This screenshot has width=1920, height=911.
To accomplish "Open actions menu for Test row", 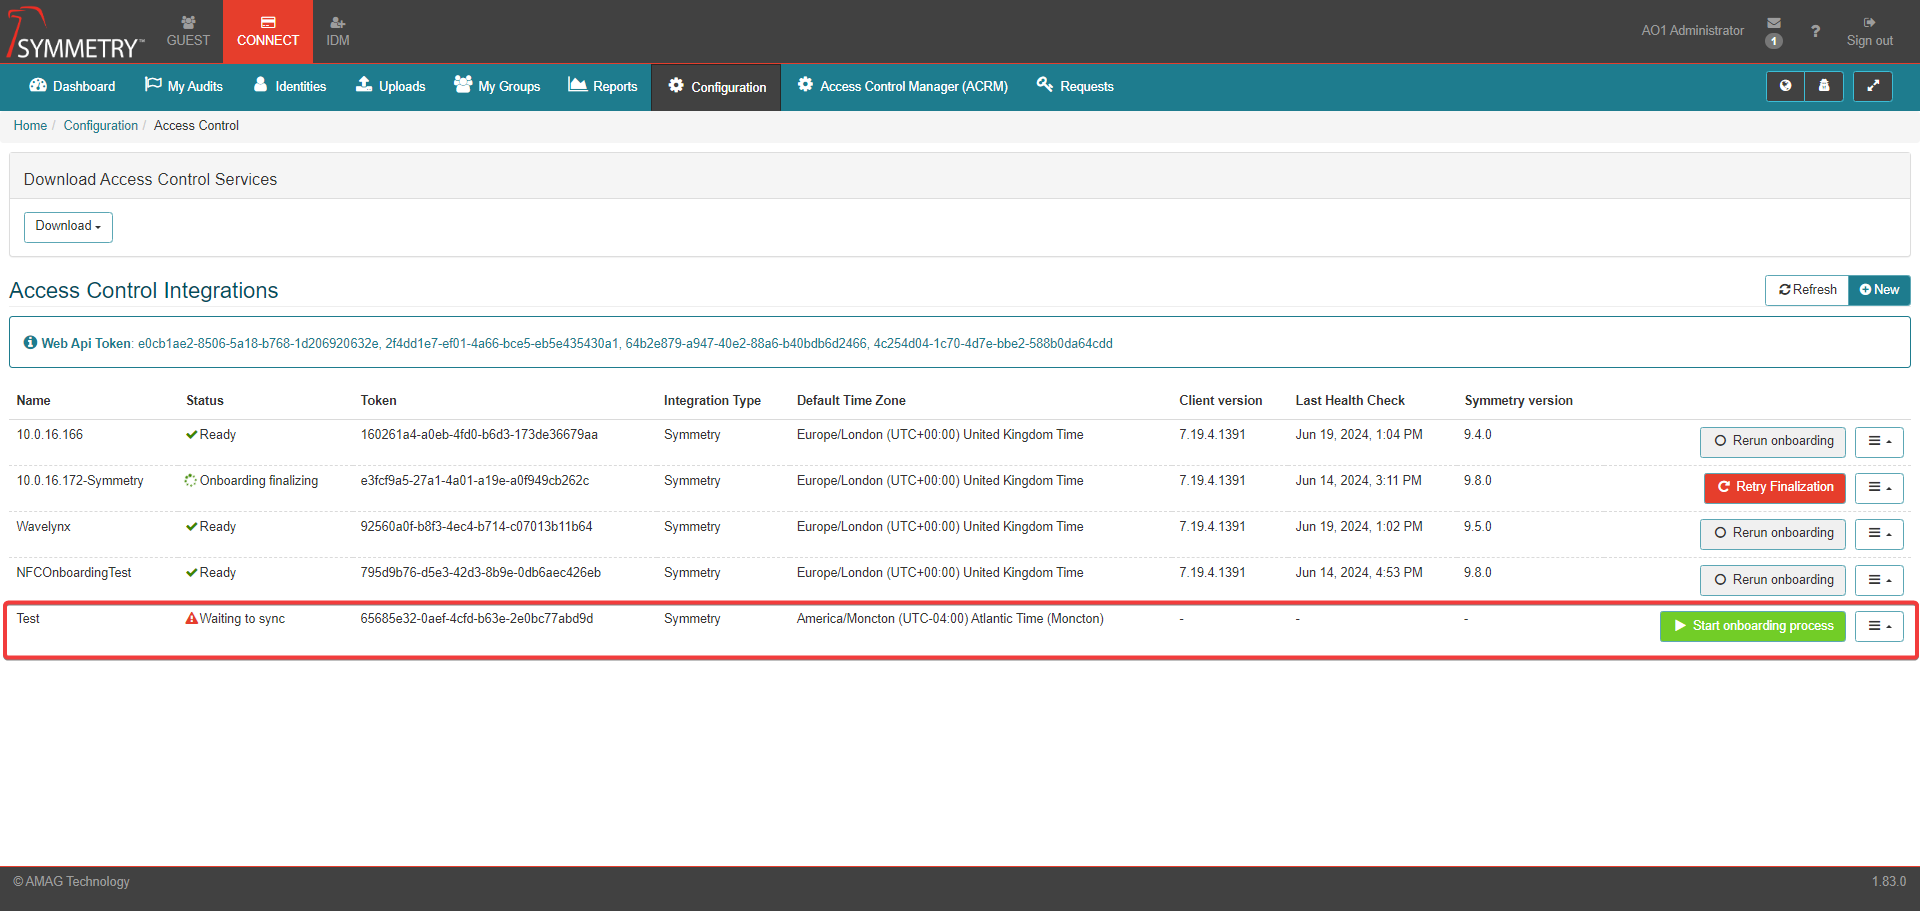I will coord(1879,626).
